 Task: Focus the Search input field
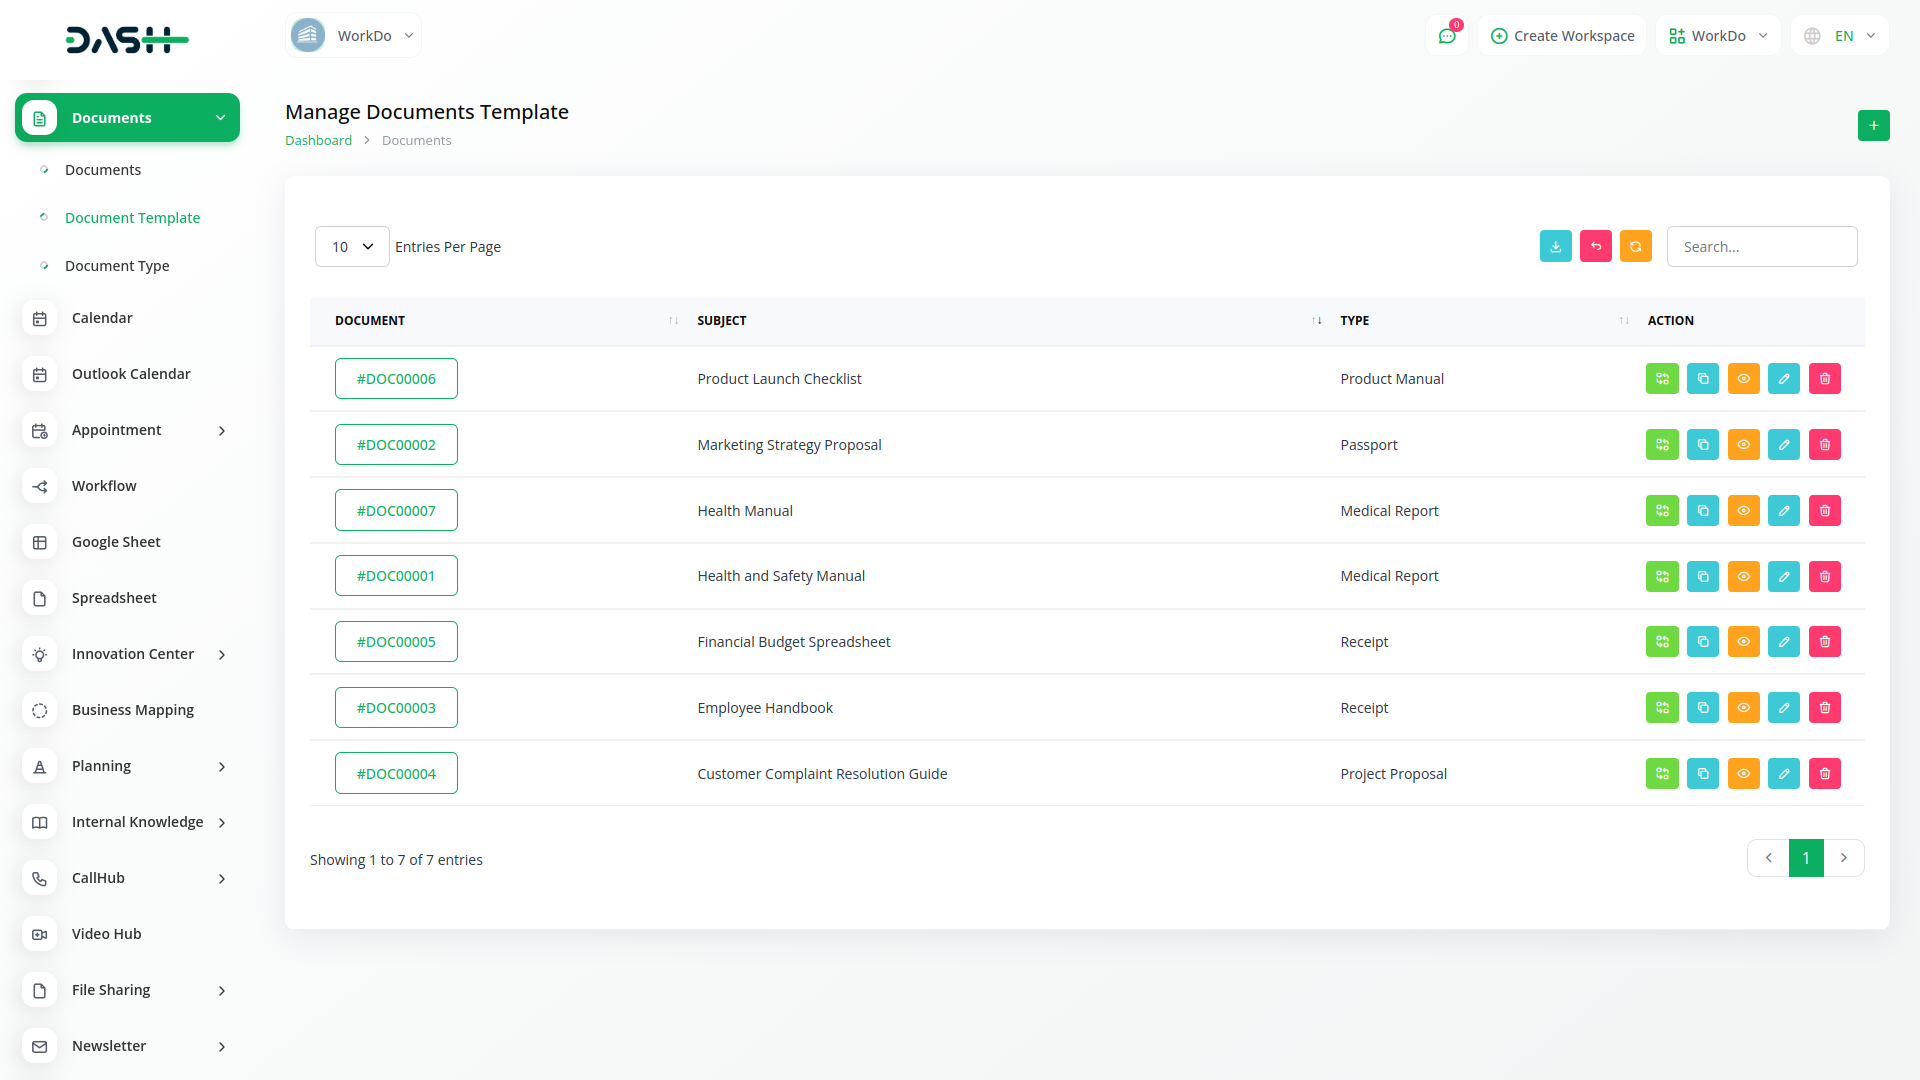[1761, 247]
